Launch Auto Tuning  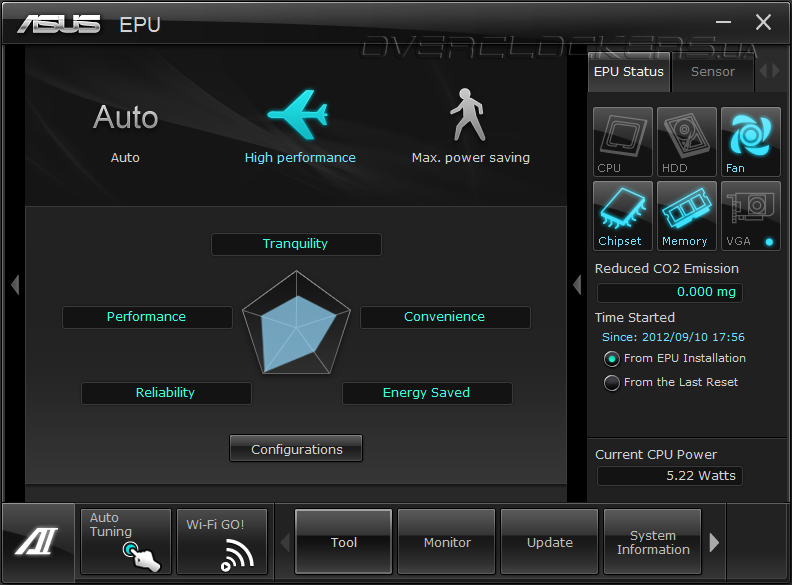coord(126,542)
